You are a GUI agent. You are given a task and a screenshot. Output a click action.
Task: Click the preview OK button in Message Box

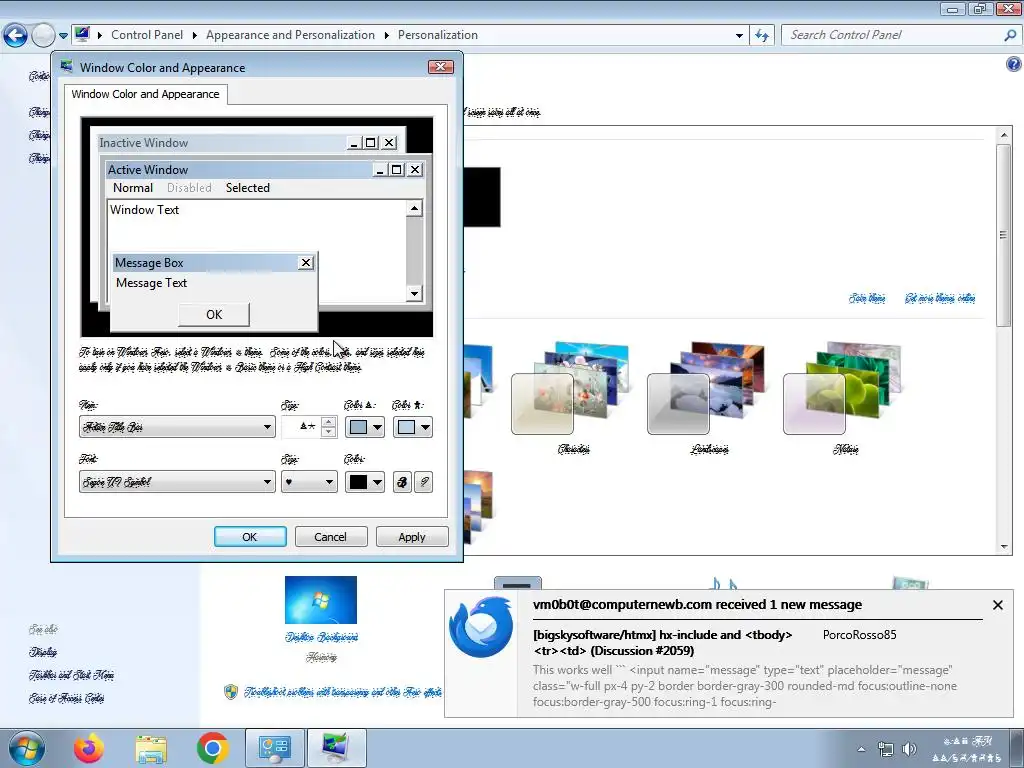214,315
